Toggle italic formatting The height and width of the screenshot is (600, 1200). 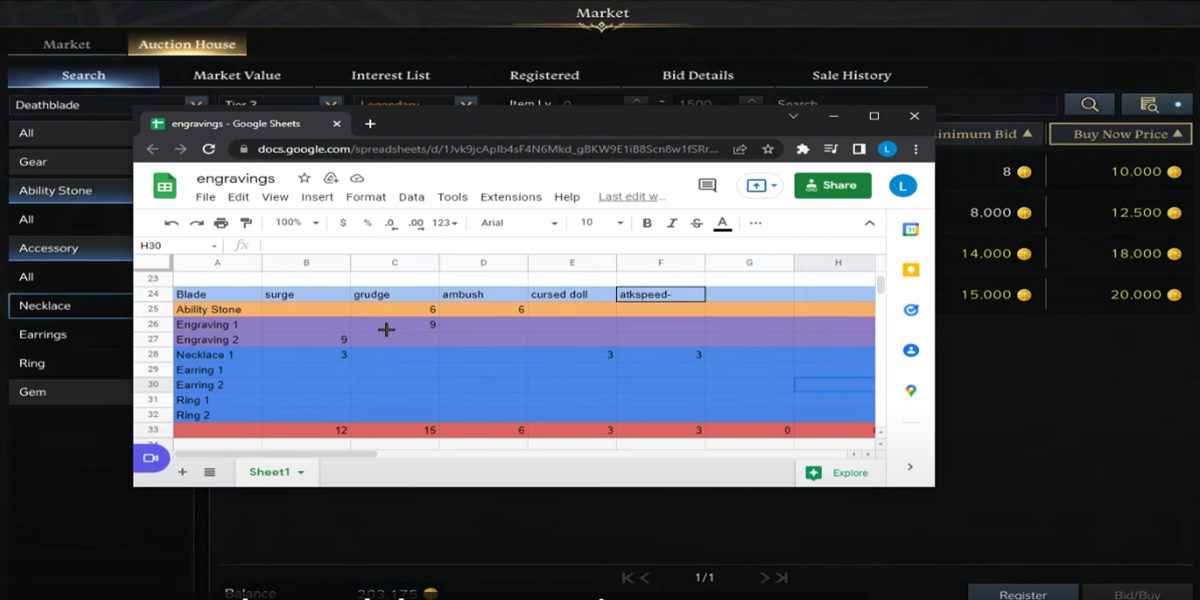[671, 223]
